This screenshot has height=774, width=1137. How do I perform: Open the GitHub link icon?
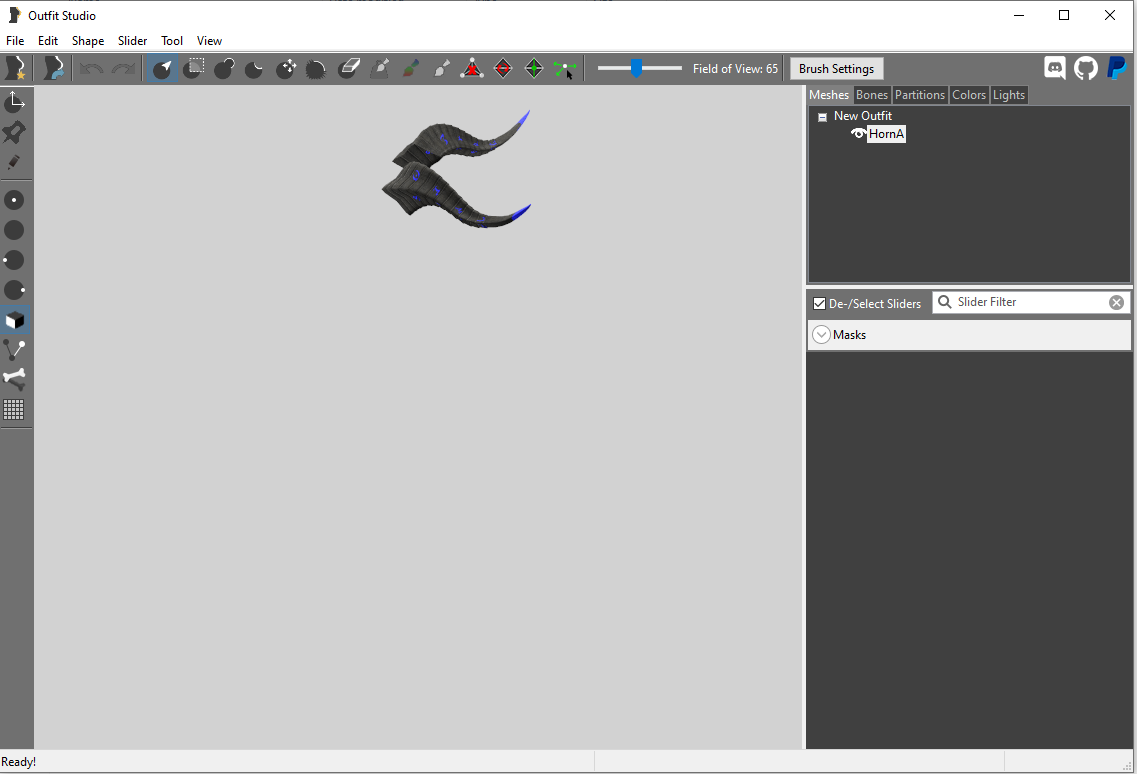[1086, 68]
